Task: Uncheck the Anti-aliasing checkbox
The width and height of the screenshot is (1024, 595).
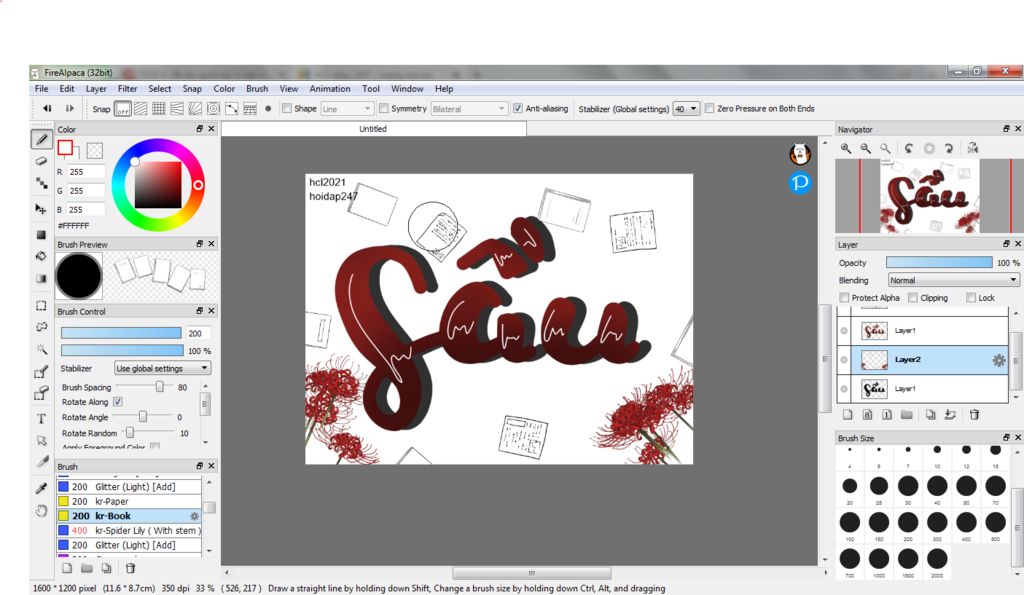Action: click(x=518, y=108)
